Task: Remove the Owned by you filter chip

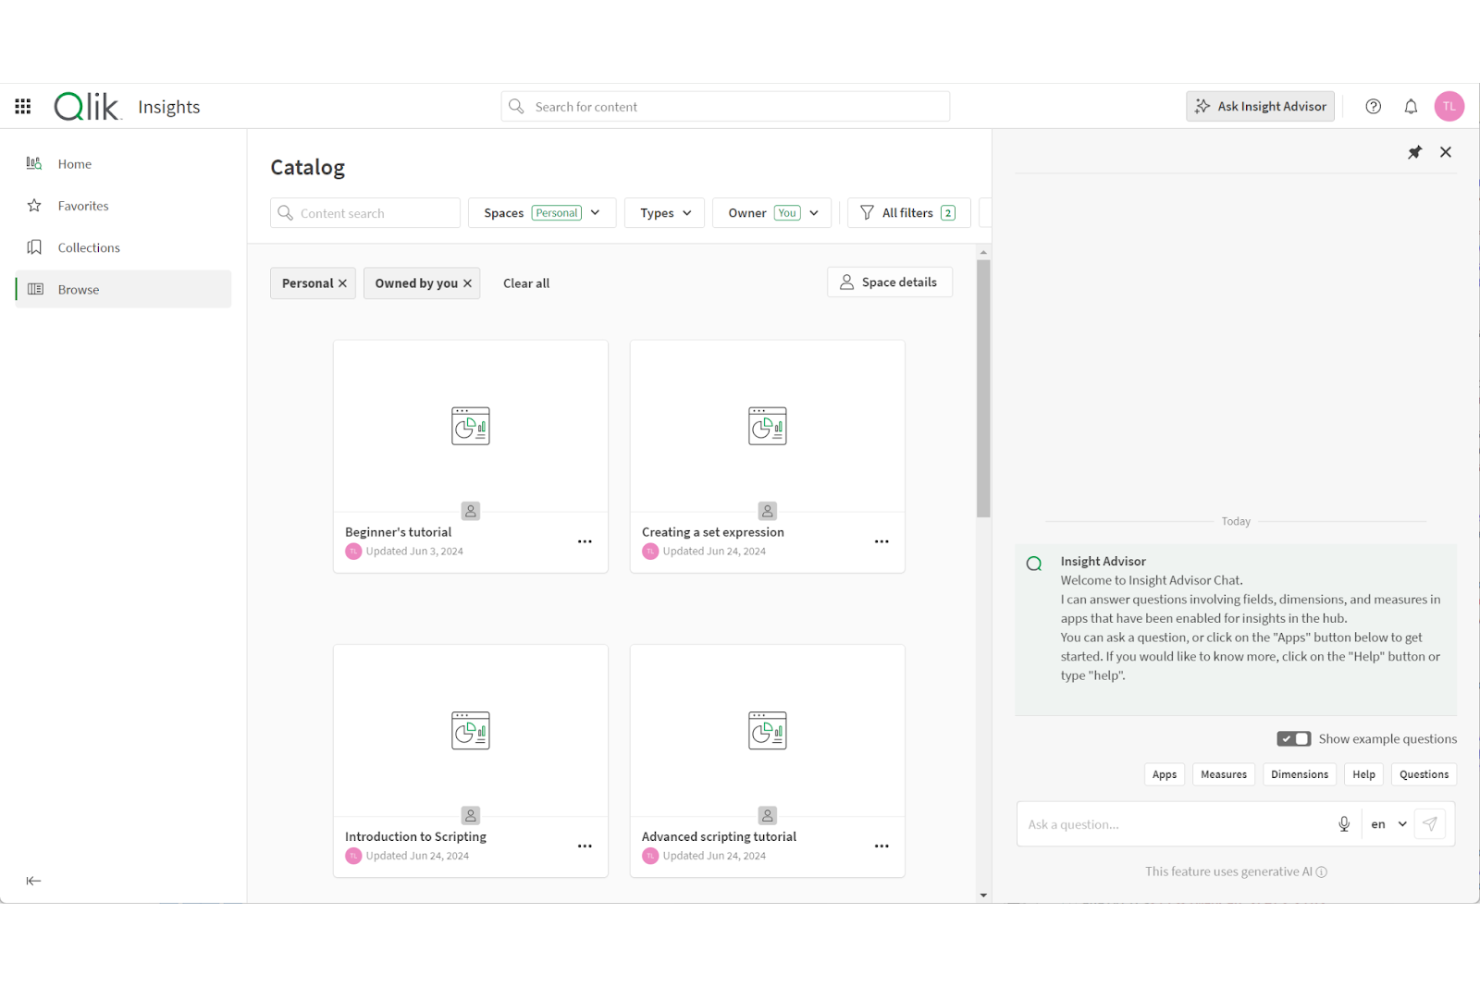Action: (x=466, y=283)
